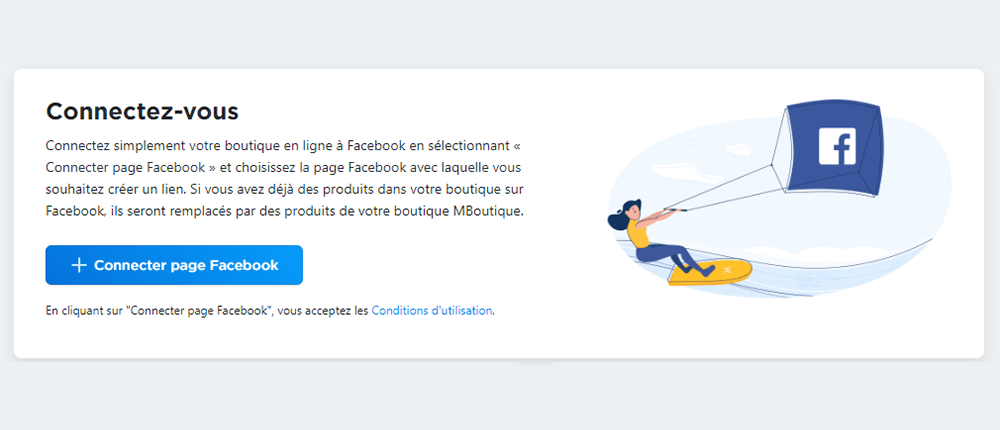Click the plus icon inside the blue button
Image resolution: width=1000 pixels, height=430 pixels.
click(x=78, y=265)
